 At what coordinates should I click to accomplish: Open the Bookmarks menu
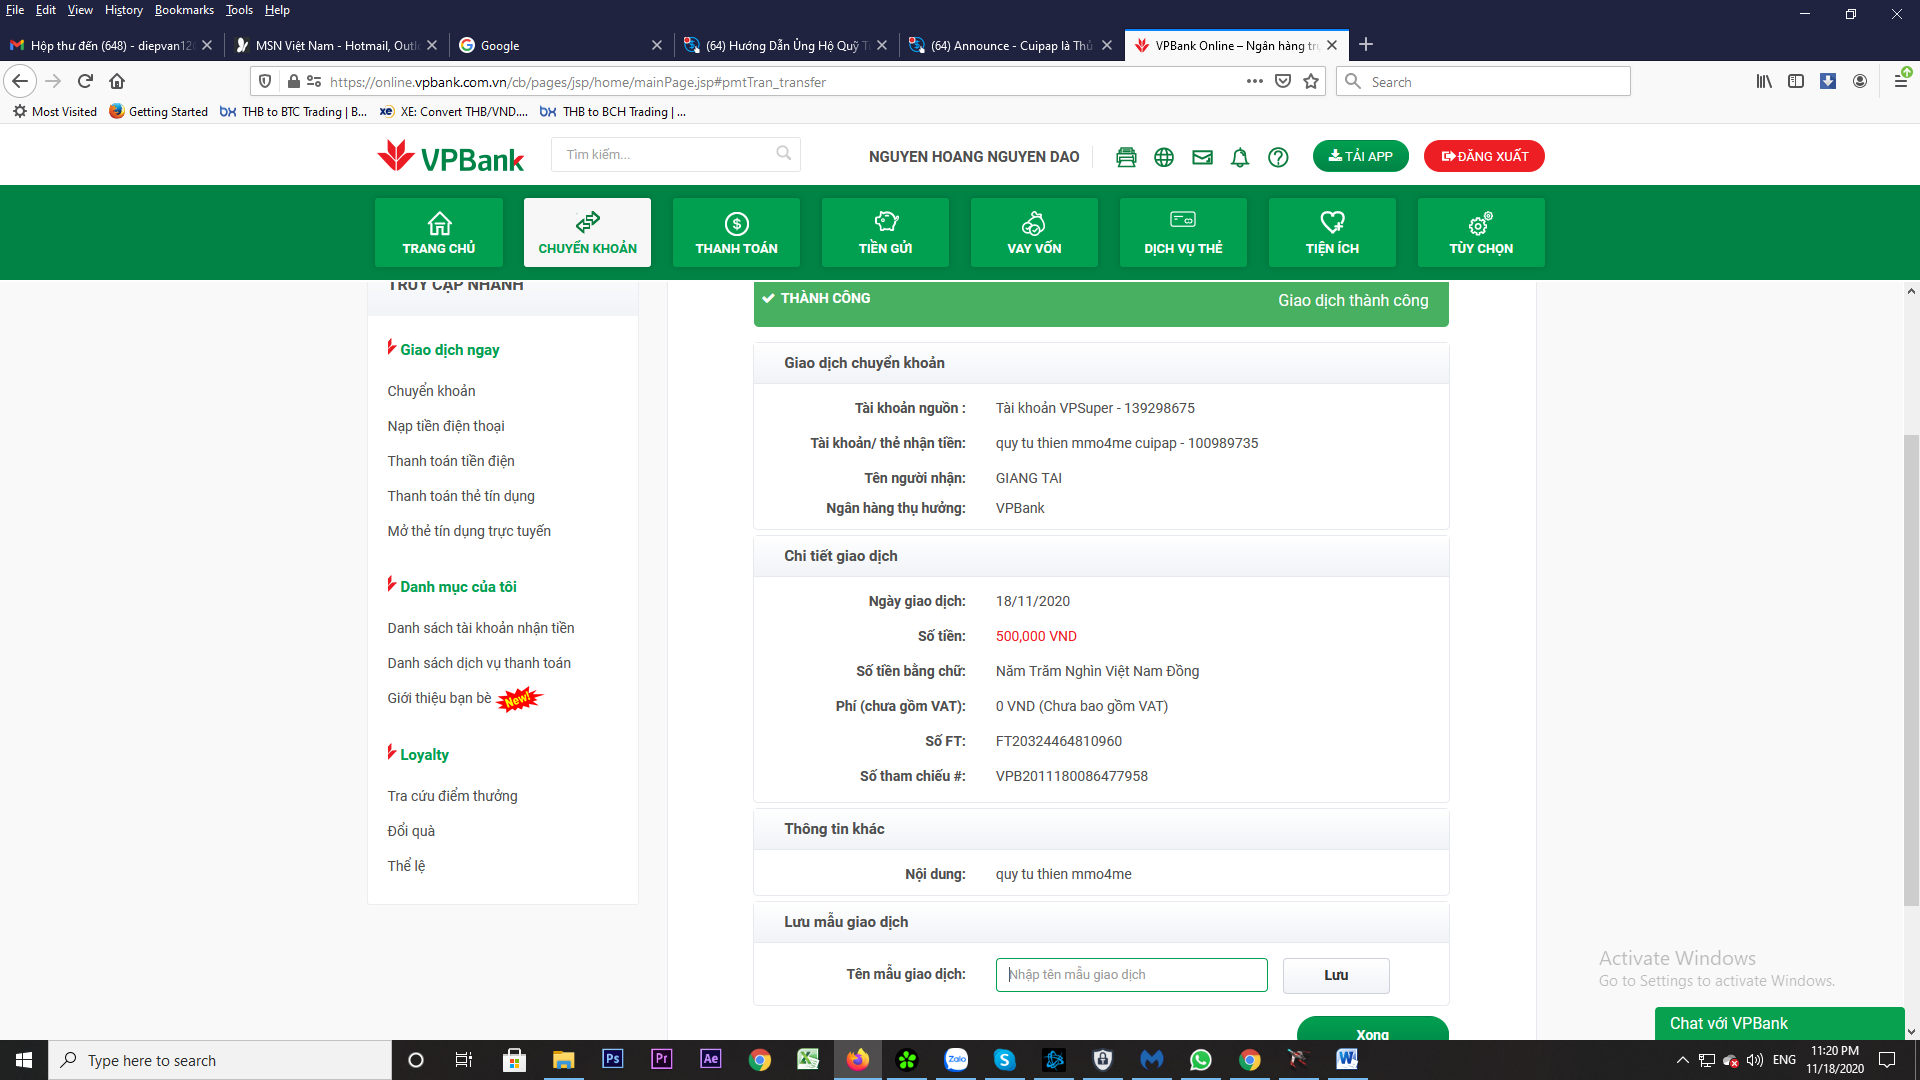point(184,10)
